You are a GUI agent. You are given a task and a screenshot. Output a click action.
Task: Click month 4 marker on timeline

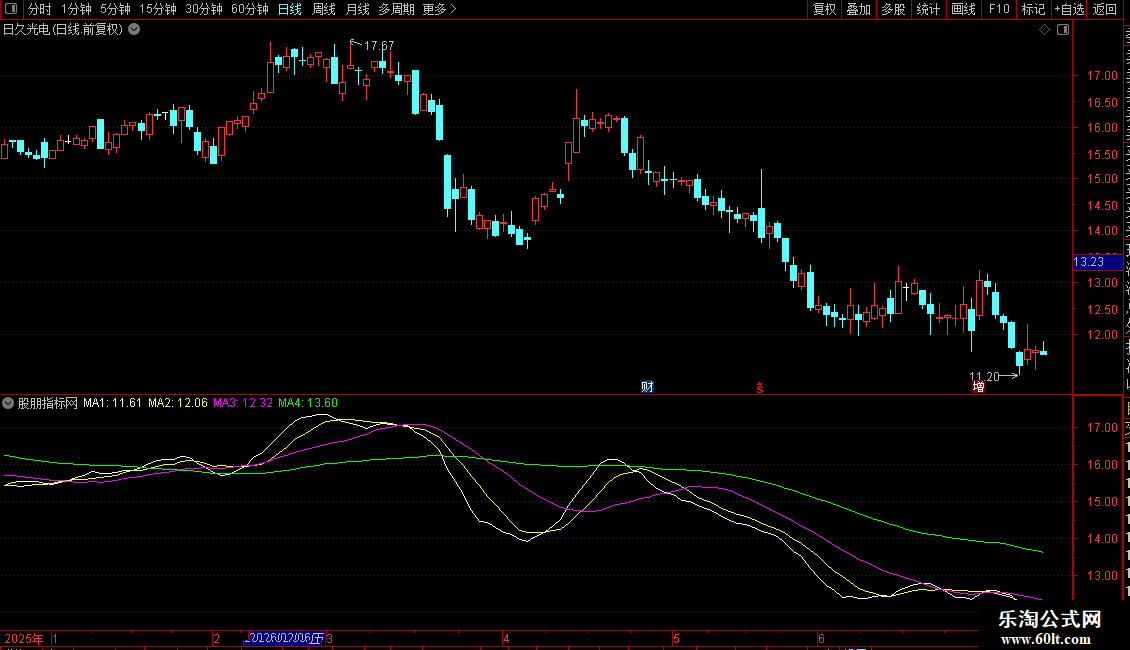pyautogui.click(x=507, y=638)
